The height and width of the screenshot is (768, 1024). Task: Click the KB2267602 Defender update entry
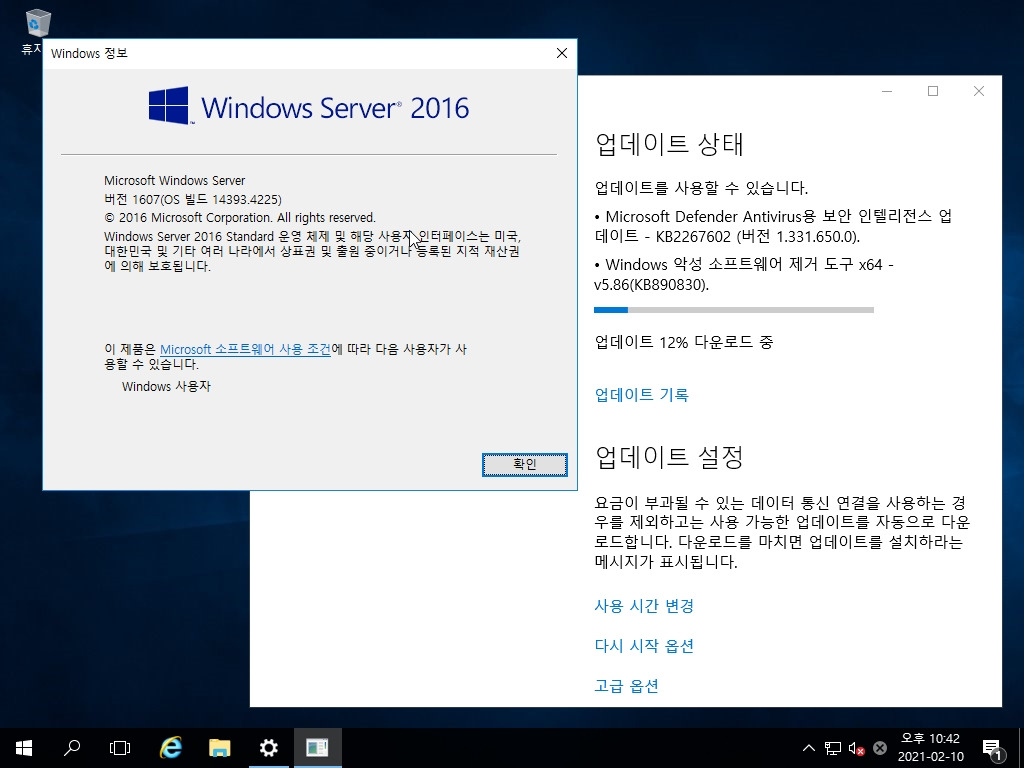[773, 227]
